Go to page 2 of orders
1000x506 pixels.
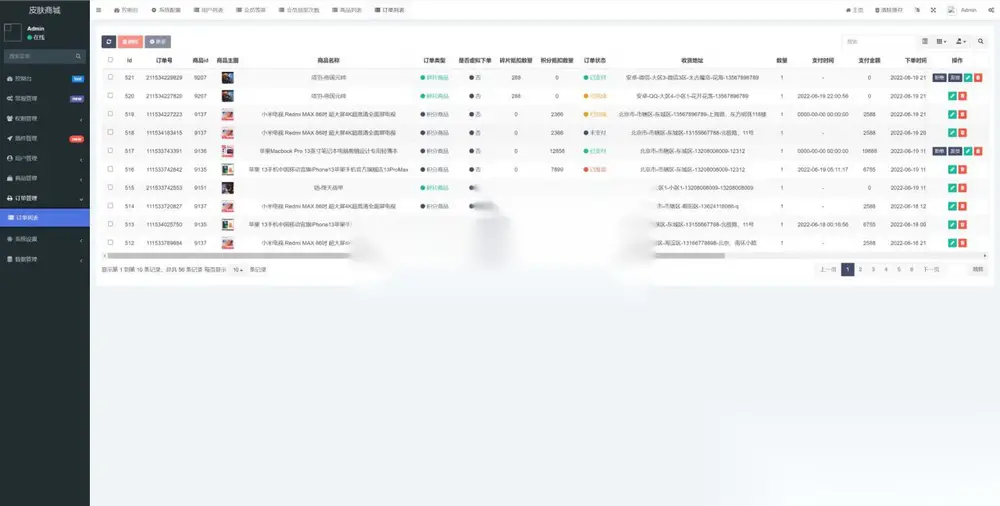[860, 269]
